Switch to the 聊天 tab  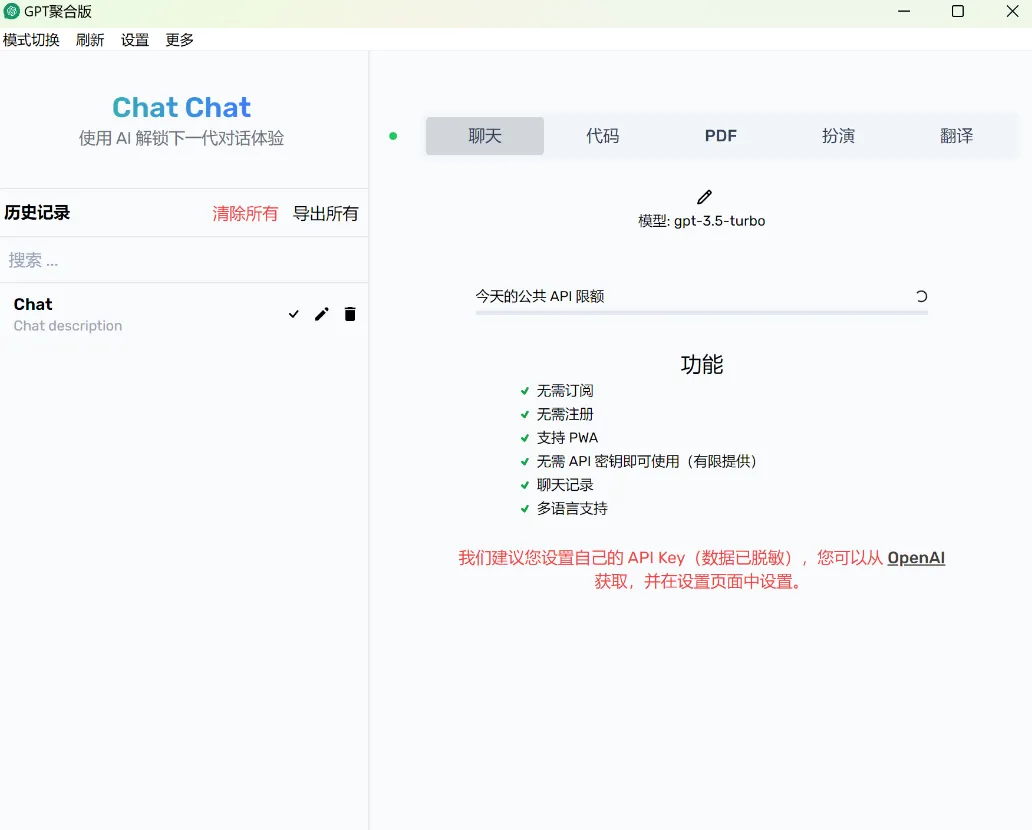[484, 136]
